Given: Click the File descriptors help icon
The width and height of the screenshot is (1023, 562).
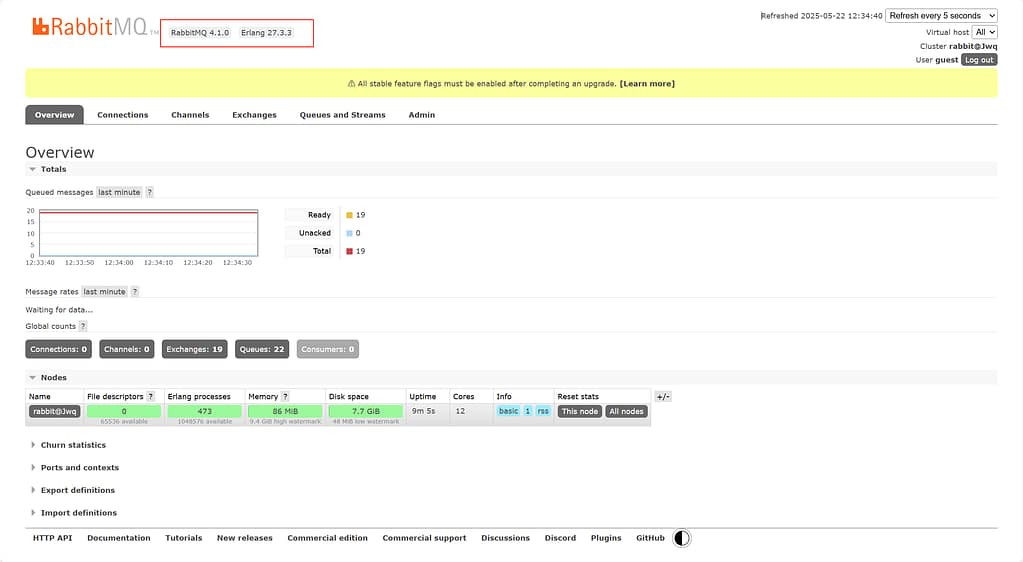Looking at the screenshot, I should coord(151,397).
